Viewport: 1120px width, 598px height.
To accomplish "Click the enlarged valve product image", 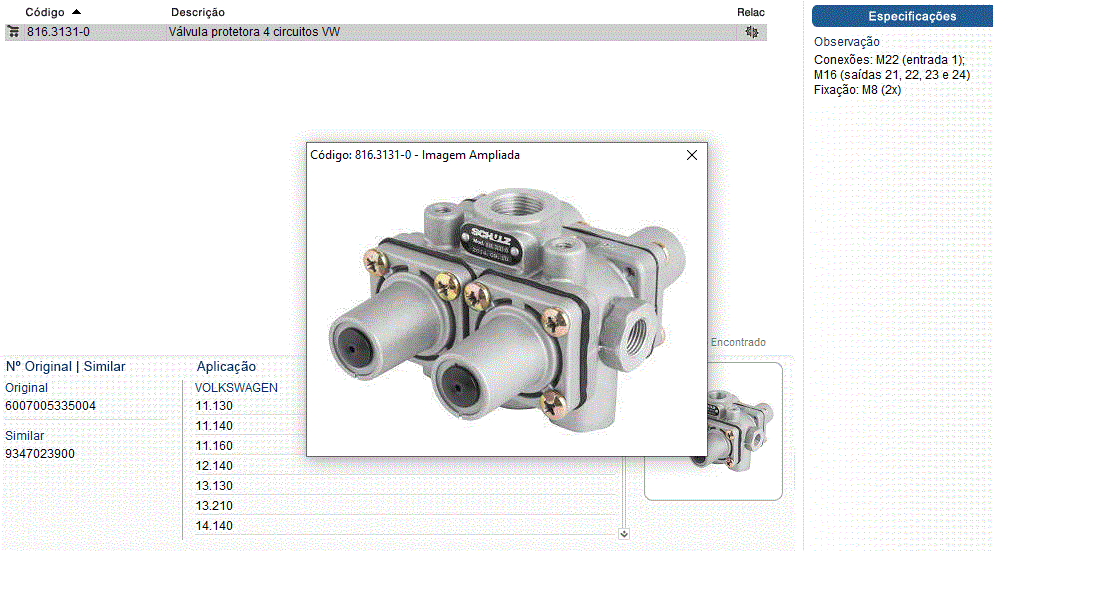I will point(505,305).
